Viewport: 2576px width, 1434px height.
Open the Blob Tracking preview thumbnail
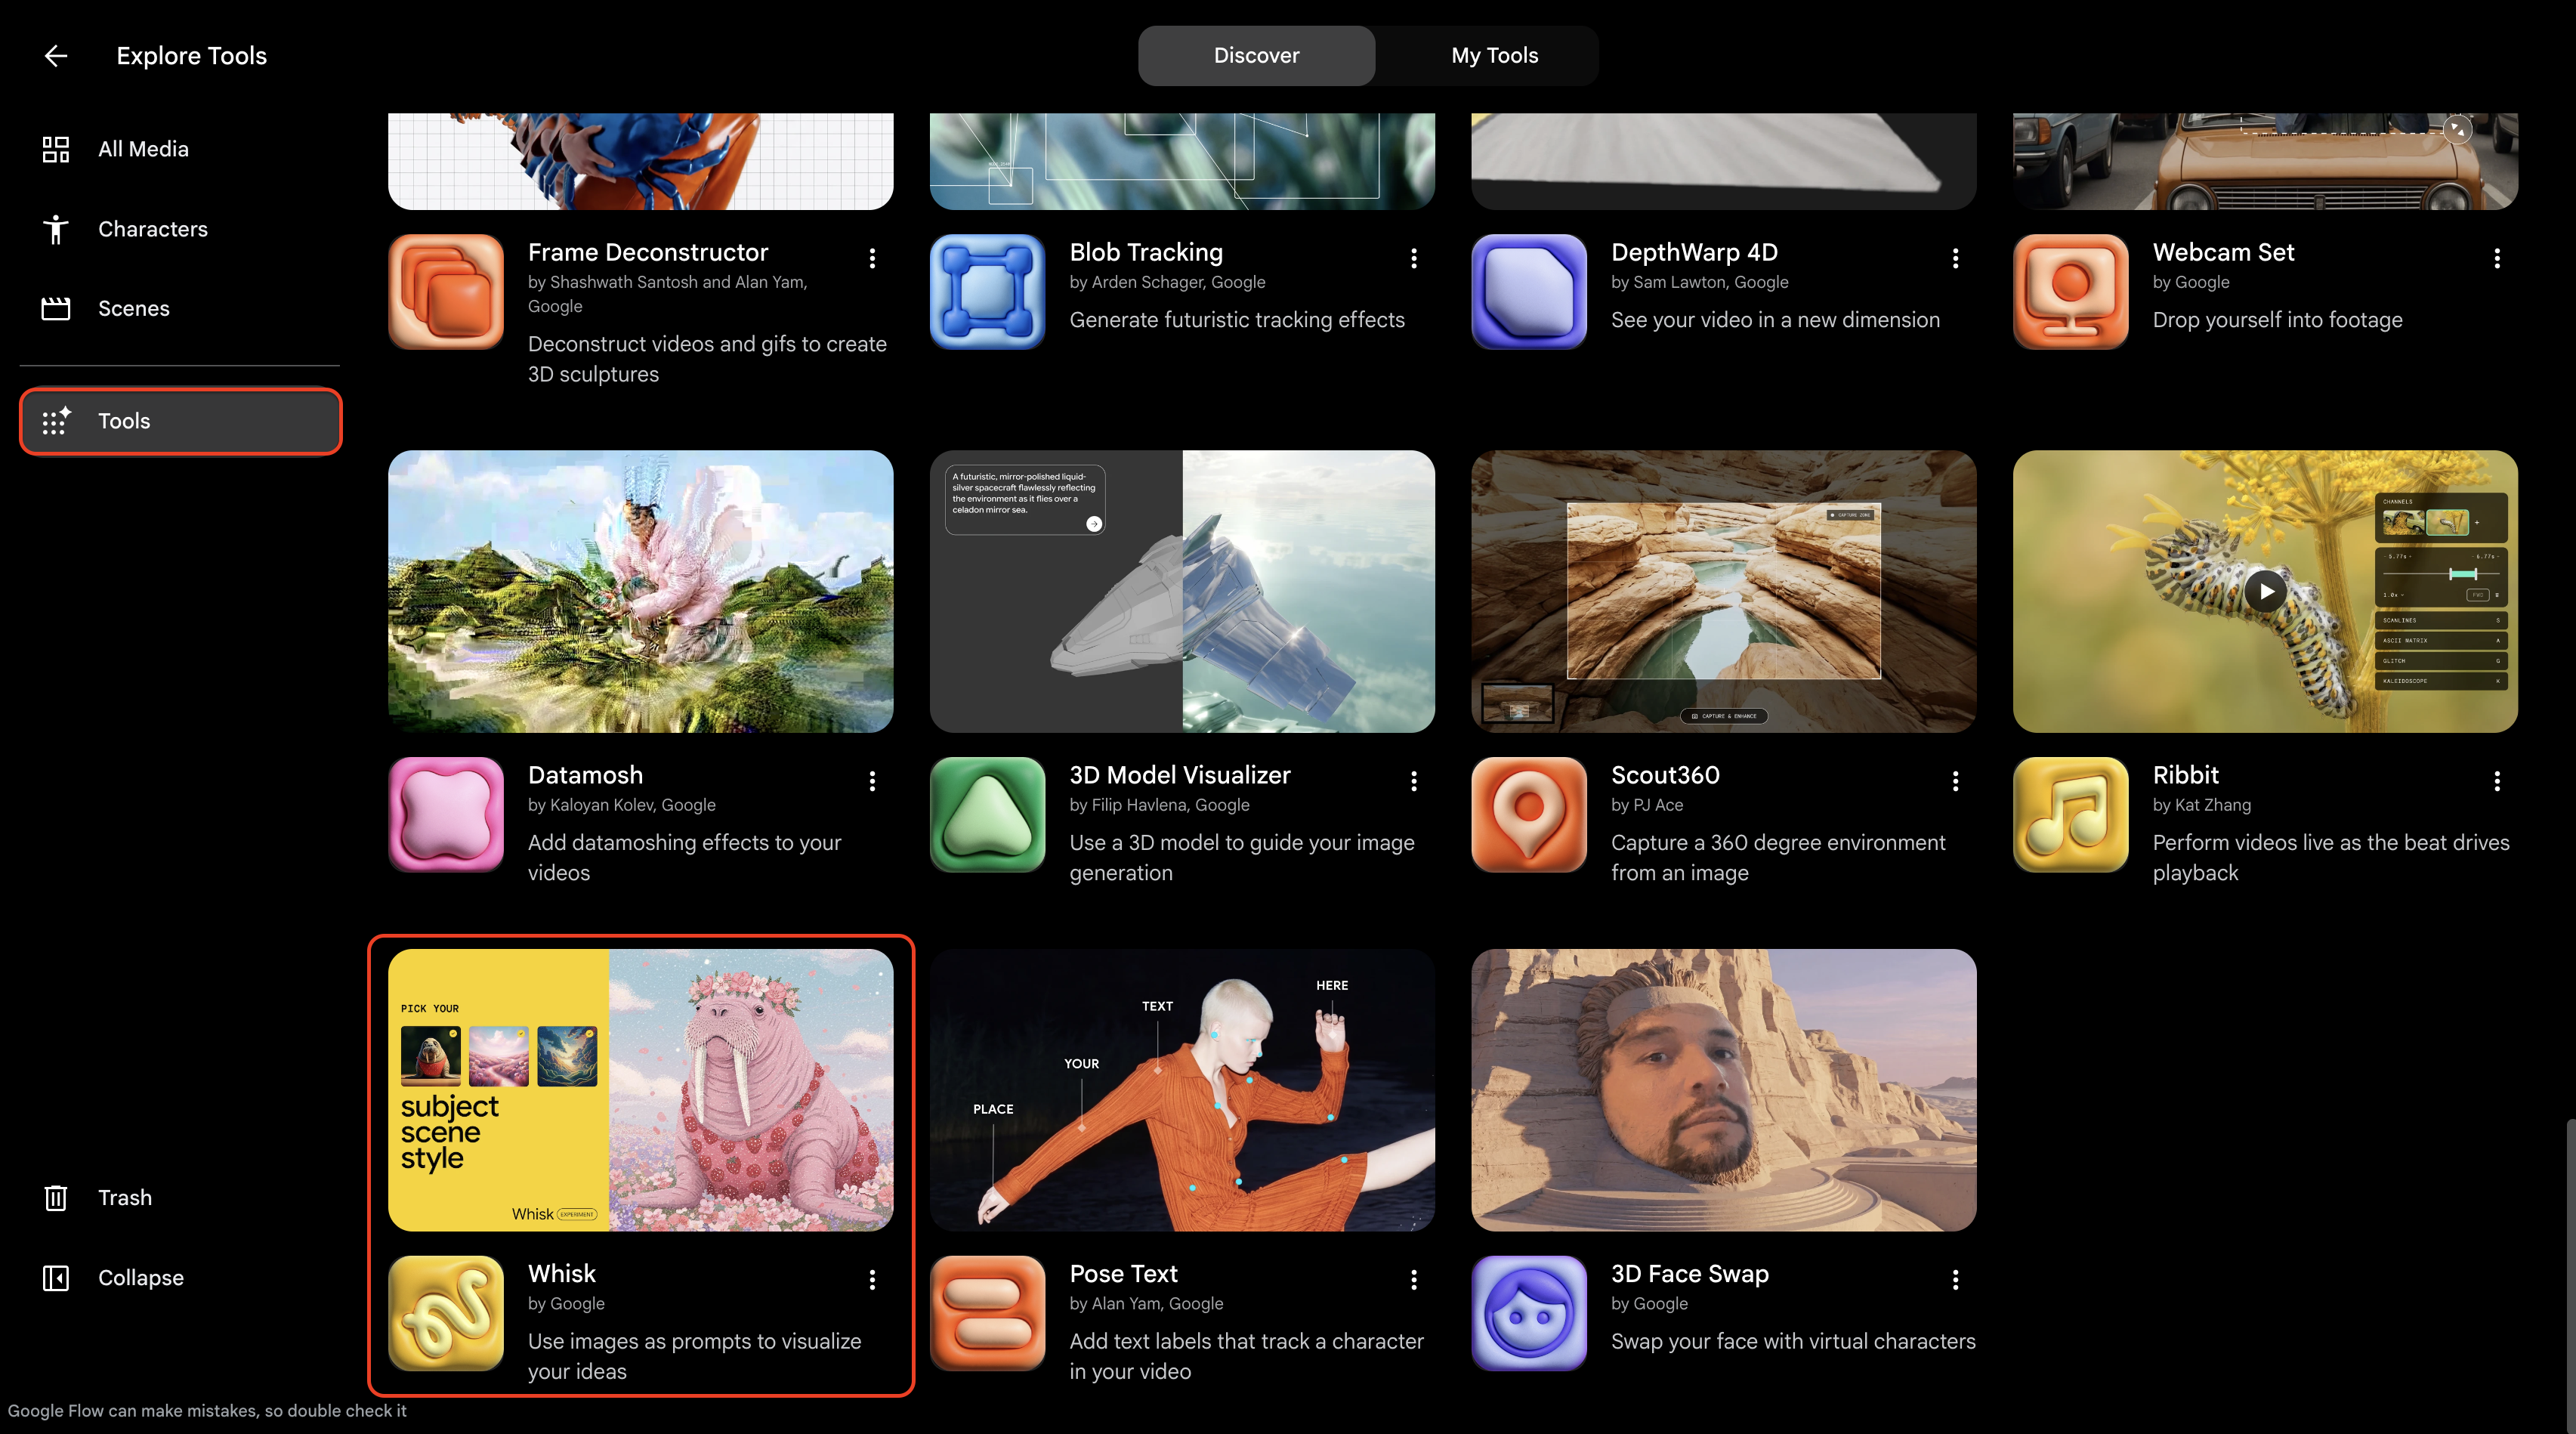pyautogui.click(x=1182, y=161)
